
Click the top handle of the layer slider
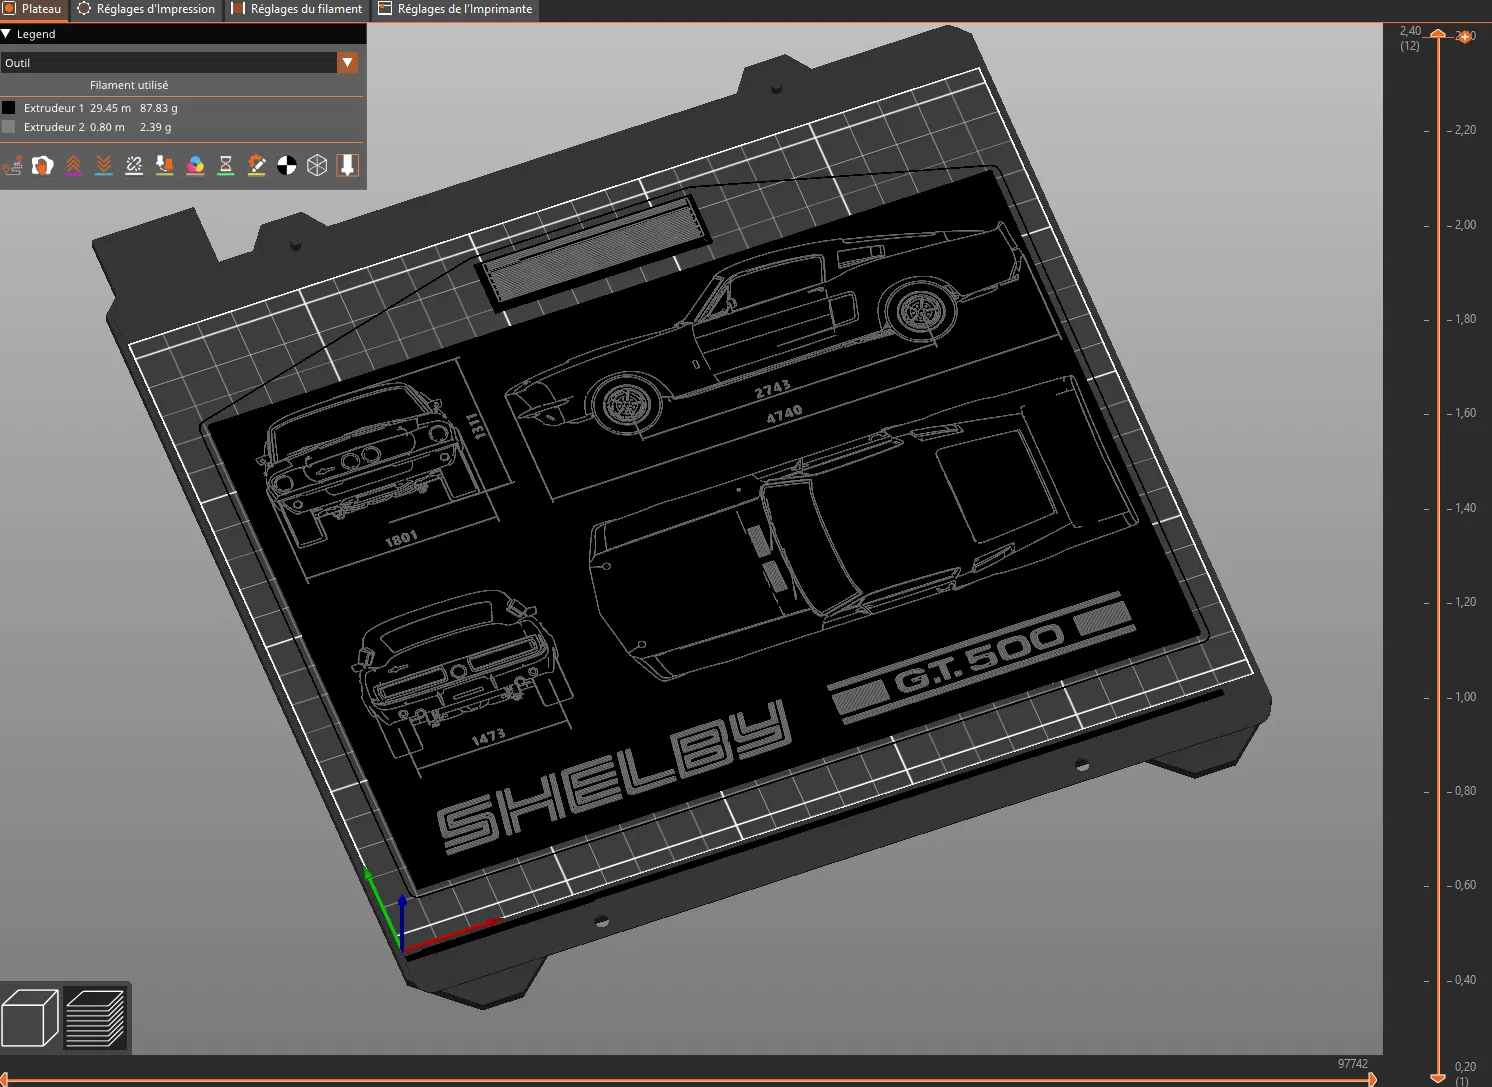point(1438,35)
